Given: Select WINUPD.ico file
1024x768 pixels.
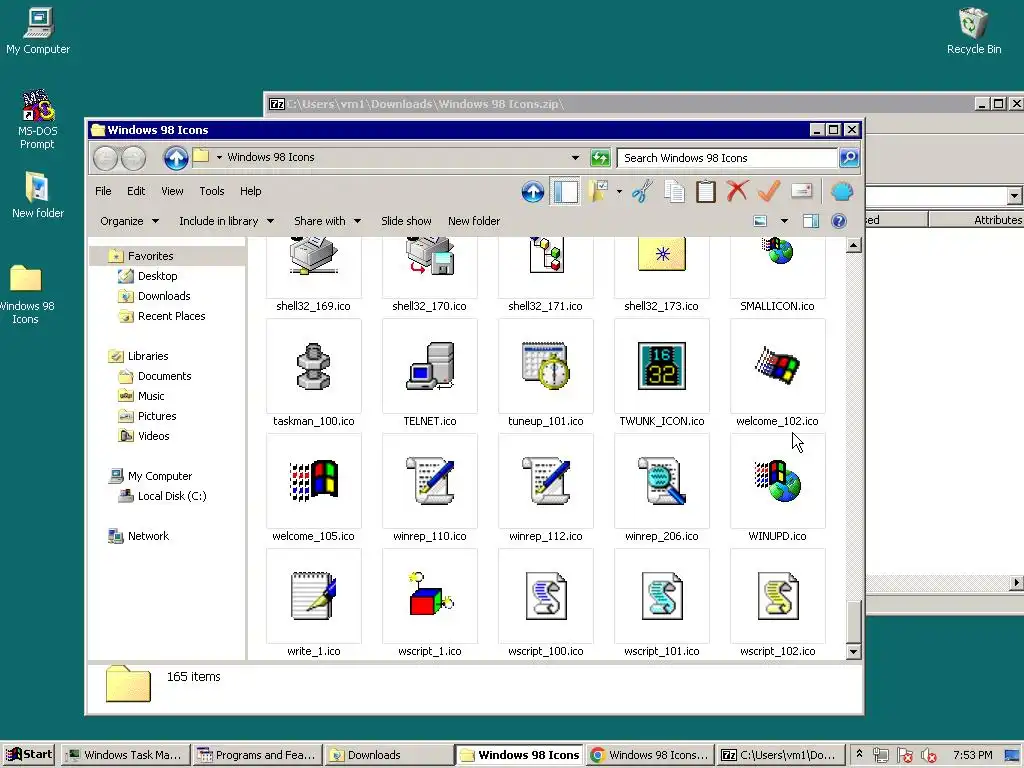Looking at the screenshot, I should coord(777,488).
